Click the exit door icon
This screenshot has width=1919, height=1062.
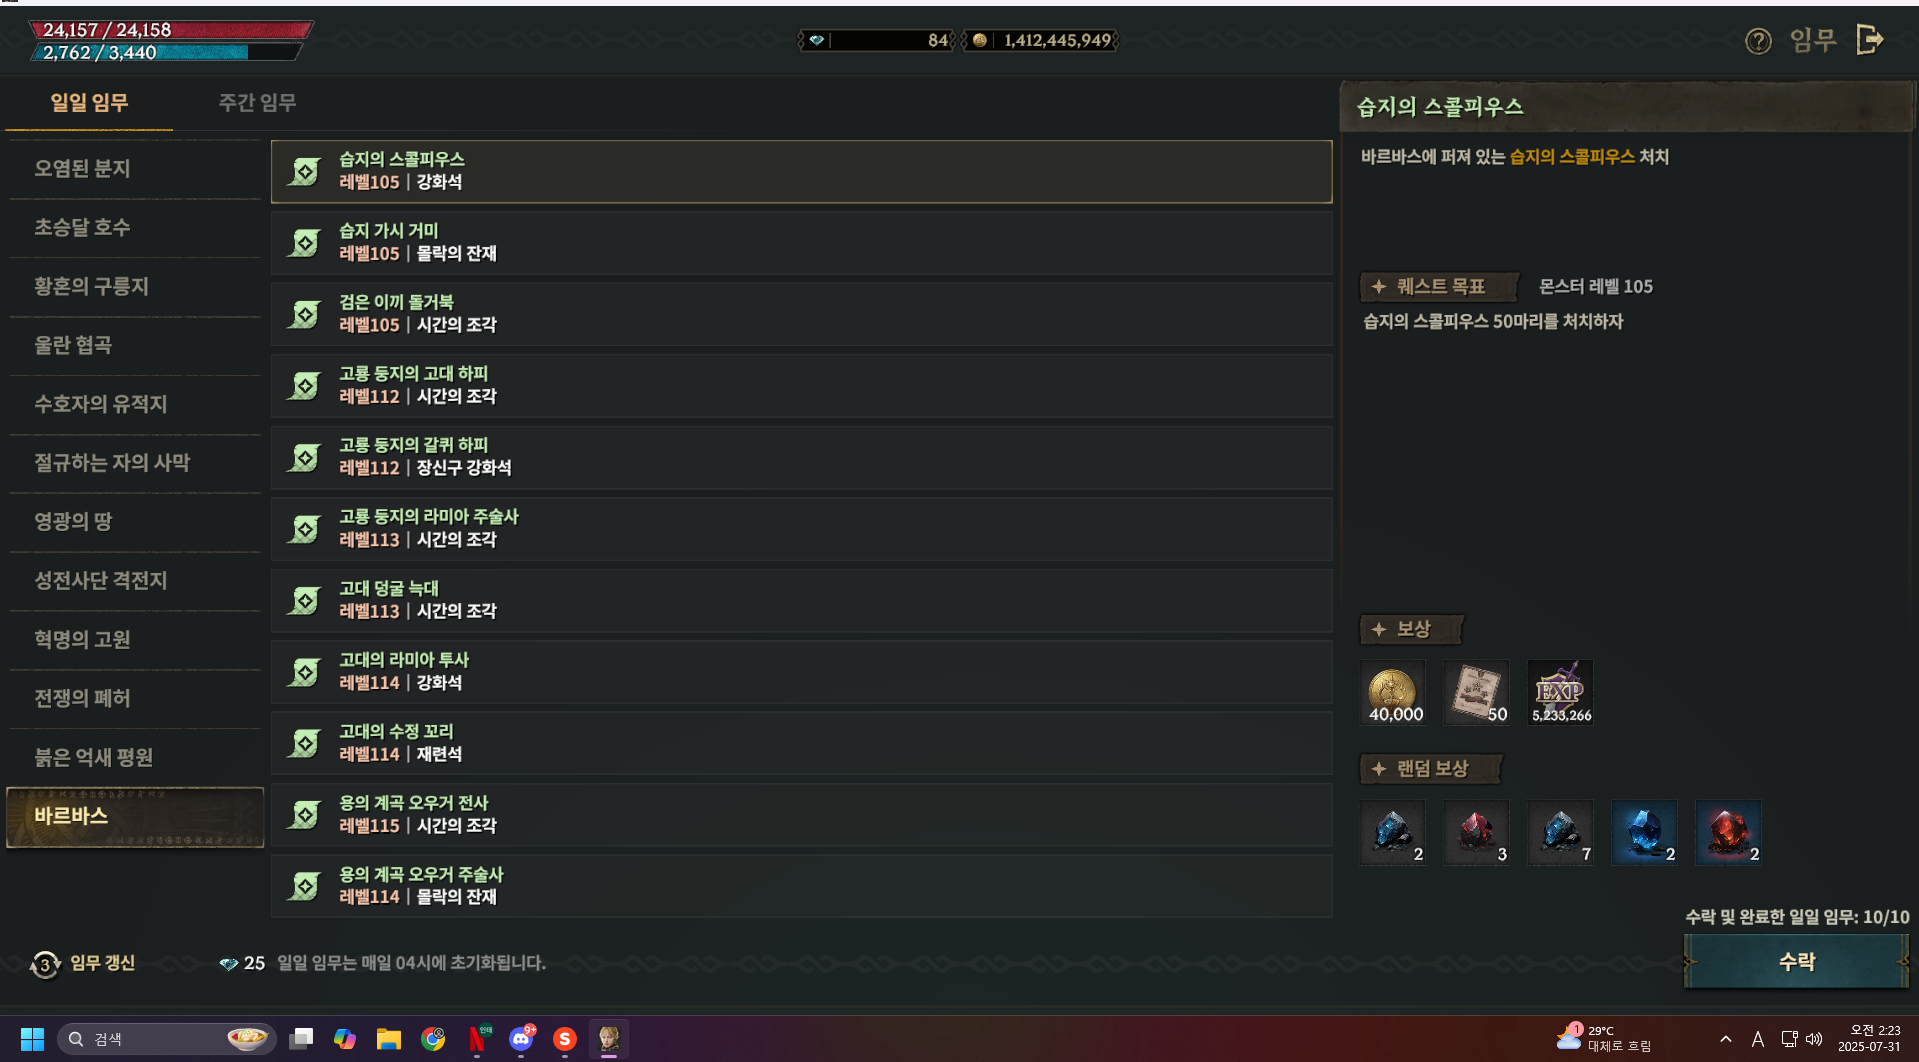(1869, 40)
